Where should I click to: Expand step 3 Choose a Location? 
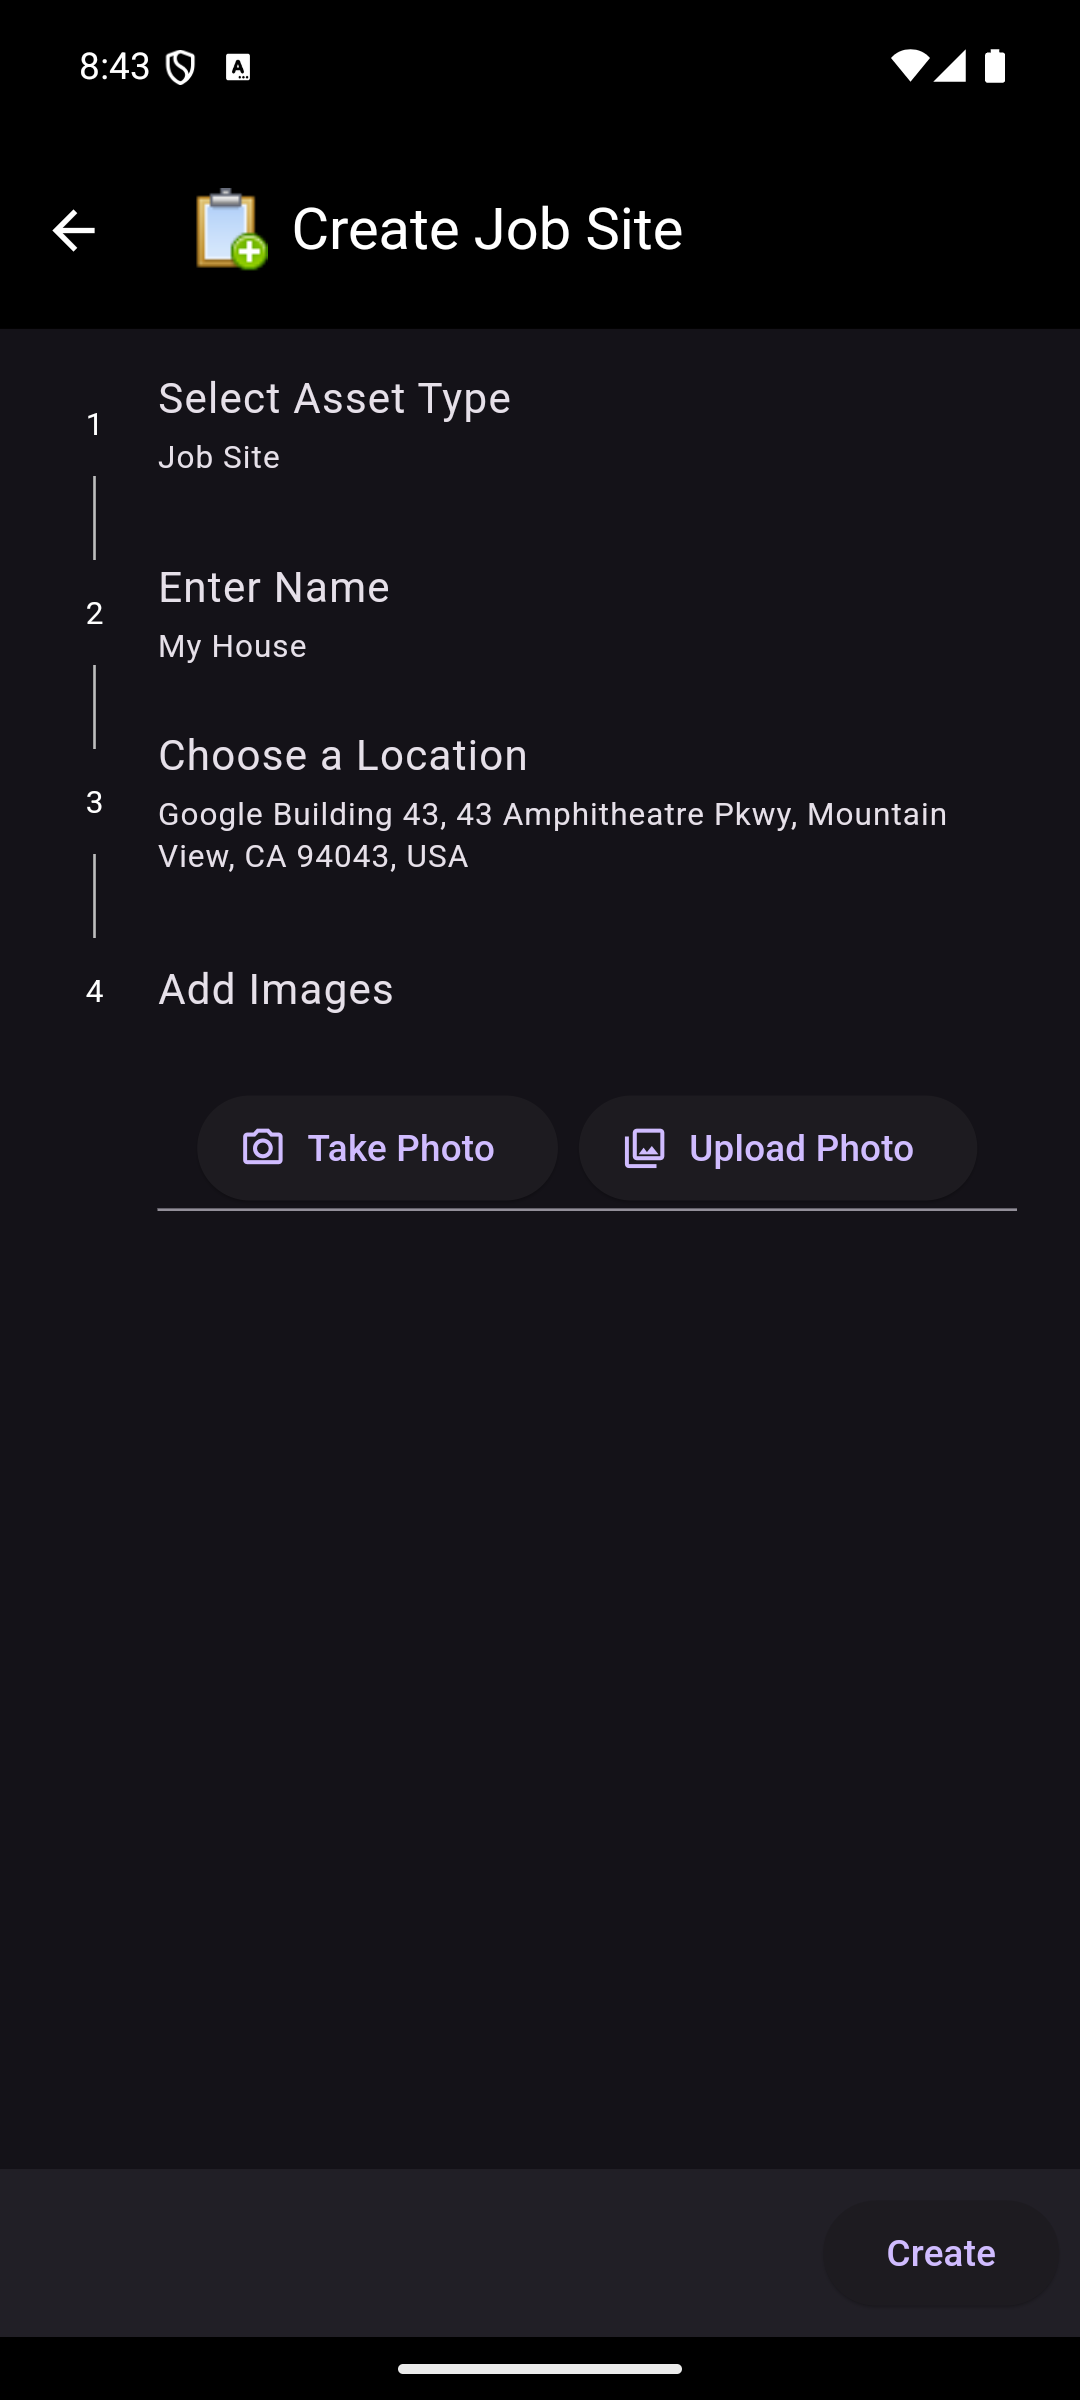coord(342,756)
